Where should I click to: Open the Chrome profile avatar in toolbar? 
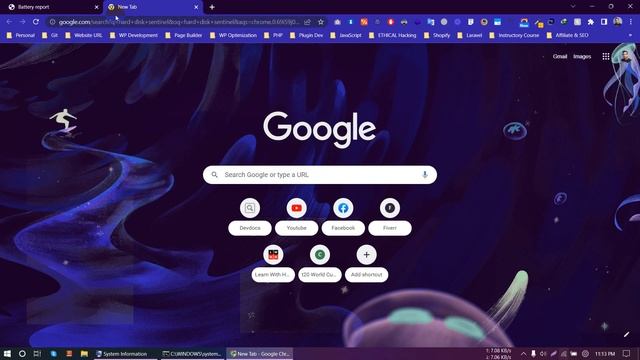[x=618, y=21]
